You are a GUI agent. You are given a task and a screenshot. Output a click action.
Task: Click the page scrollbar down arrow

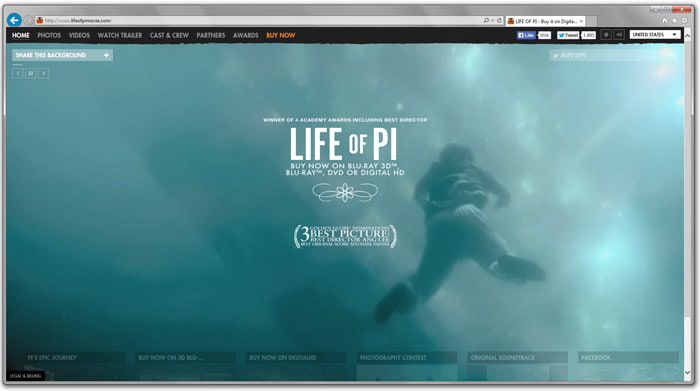click(x=688, y=372)
